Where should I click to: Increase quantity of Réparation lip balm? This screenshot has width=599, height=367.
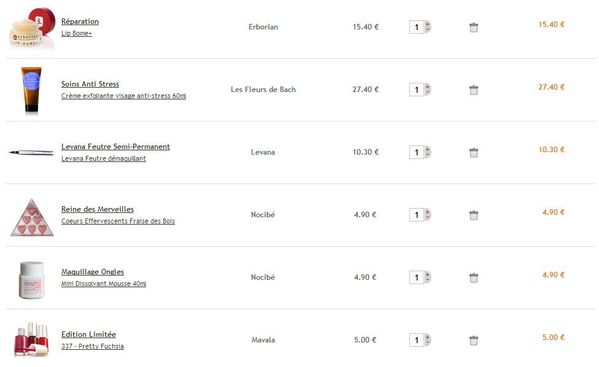427,24
